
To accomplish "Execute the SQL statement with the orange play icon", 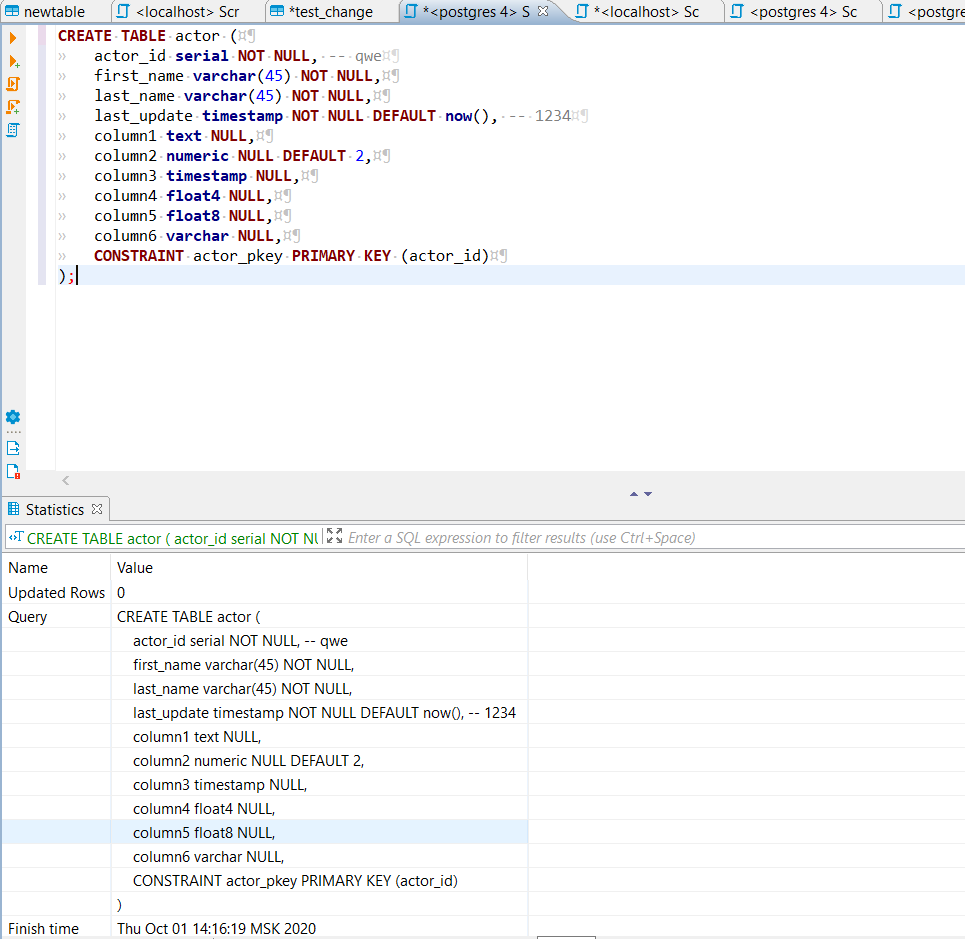I will (13, 37).
